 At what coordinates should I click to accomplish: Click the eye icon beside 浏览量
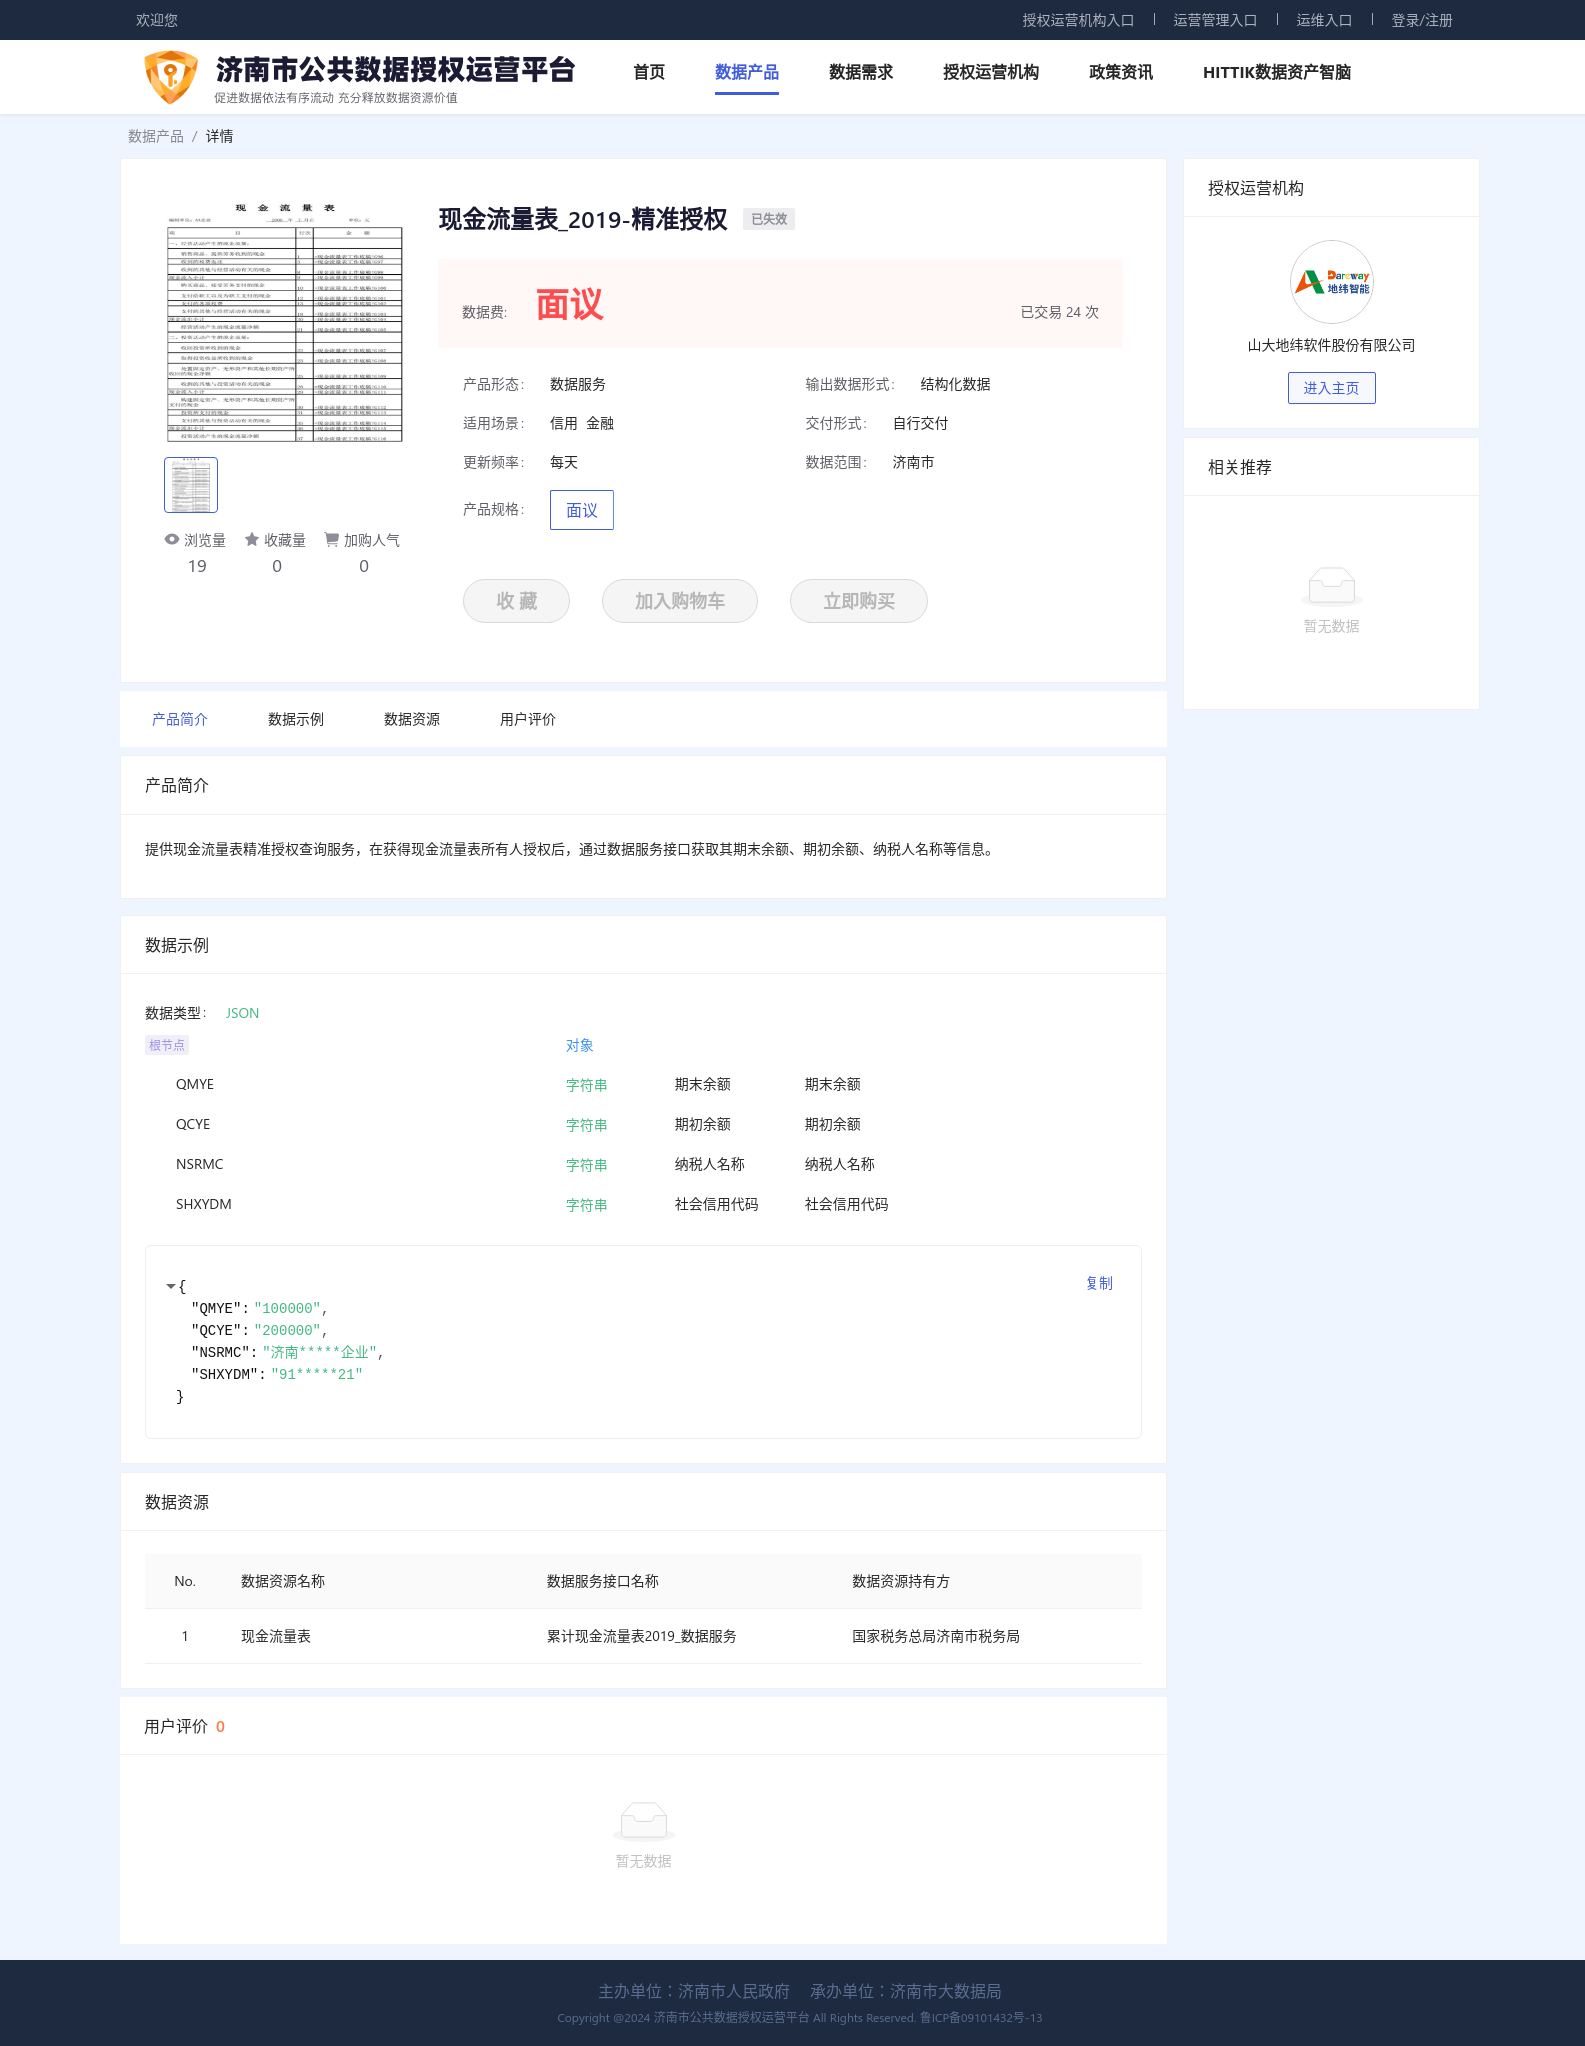[x=172, y=539]
